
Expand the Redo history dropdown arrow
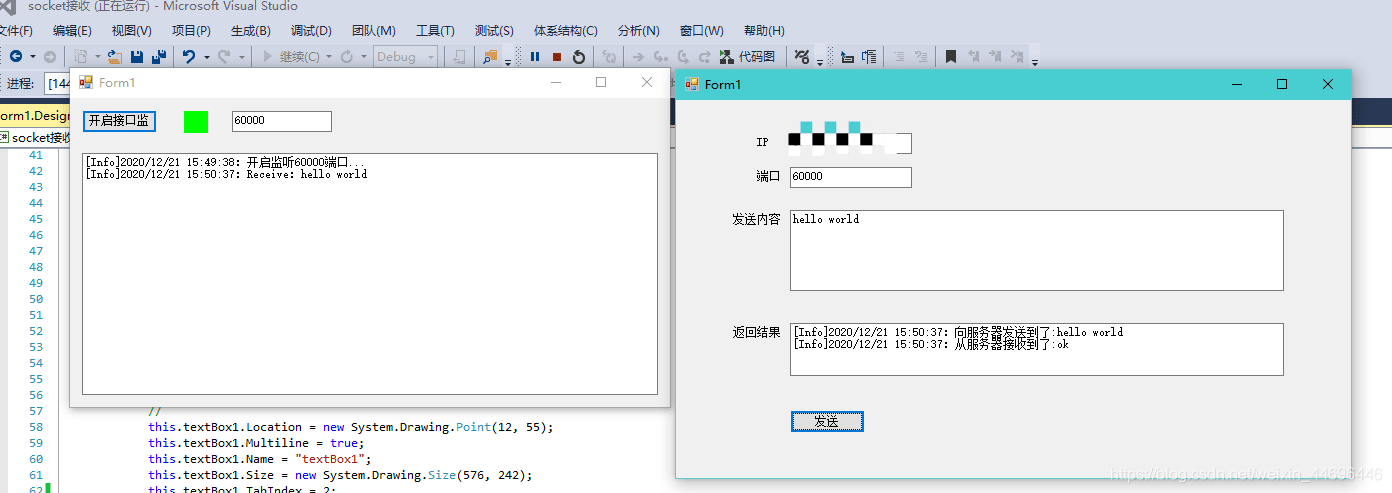(x=241, y=57)
